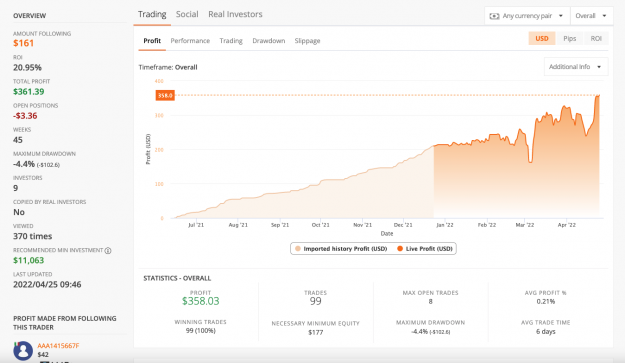The image size is (625, 363).
Task: Click the AAA1415667F investor avatar
Action: pos(23,351)
